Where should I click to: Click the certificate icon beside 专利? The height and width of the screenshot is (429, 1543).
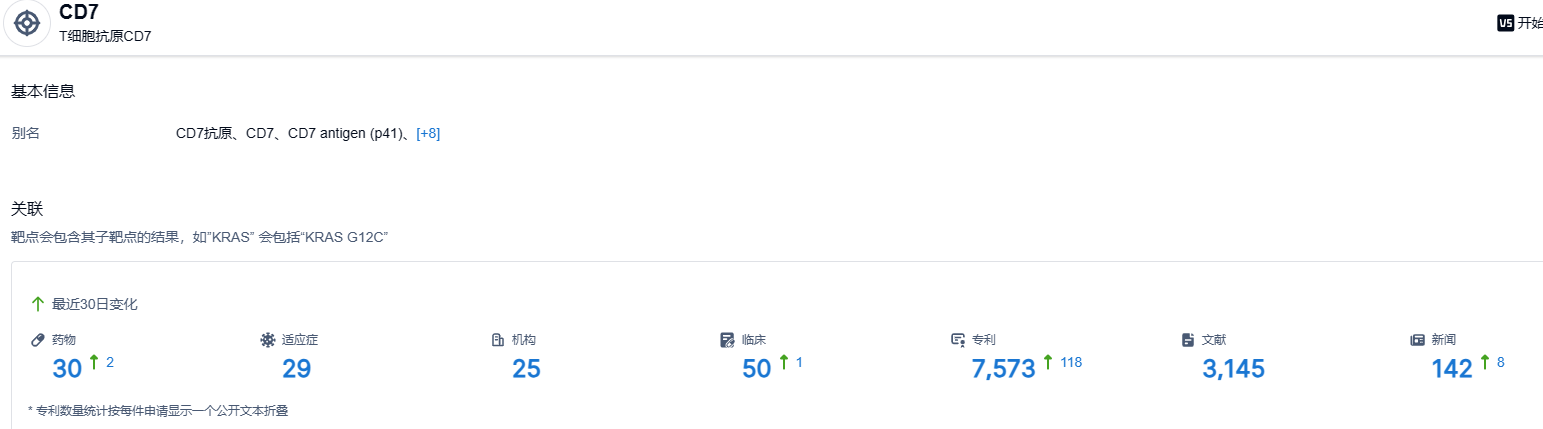pos(958,340)
